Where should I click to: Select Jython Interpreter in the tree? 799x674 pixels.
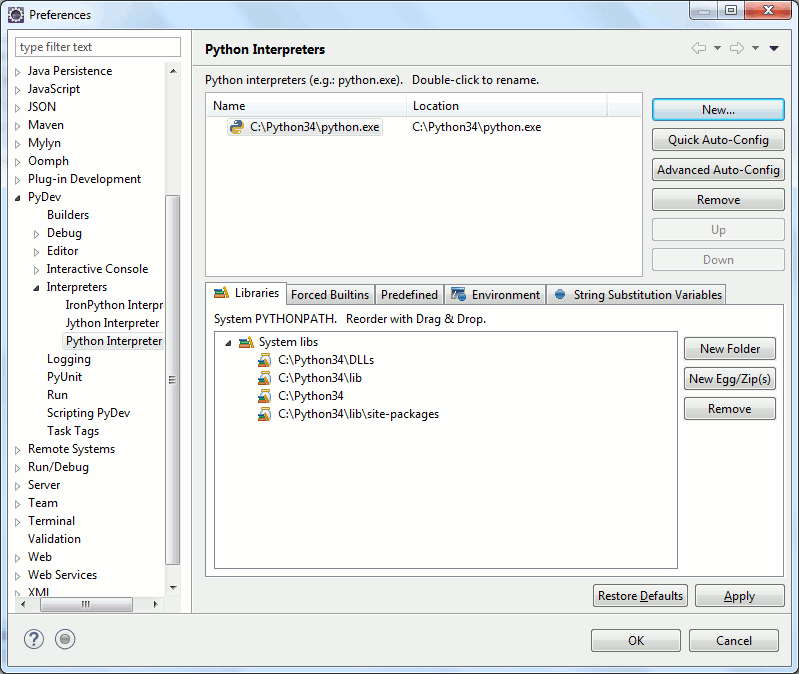112,323
